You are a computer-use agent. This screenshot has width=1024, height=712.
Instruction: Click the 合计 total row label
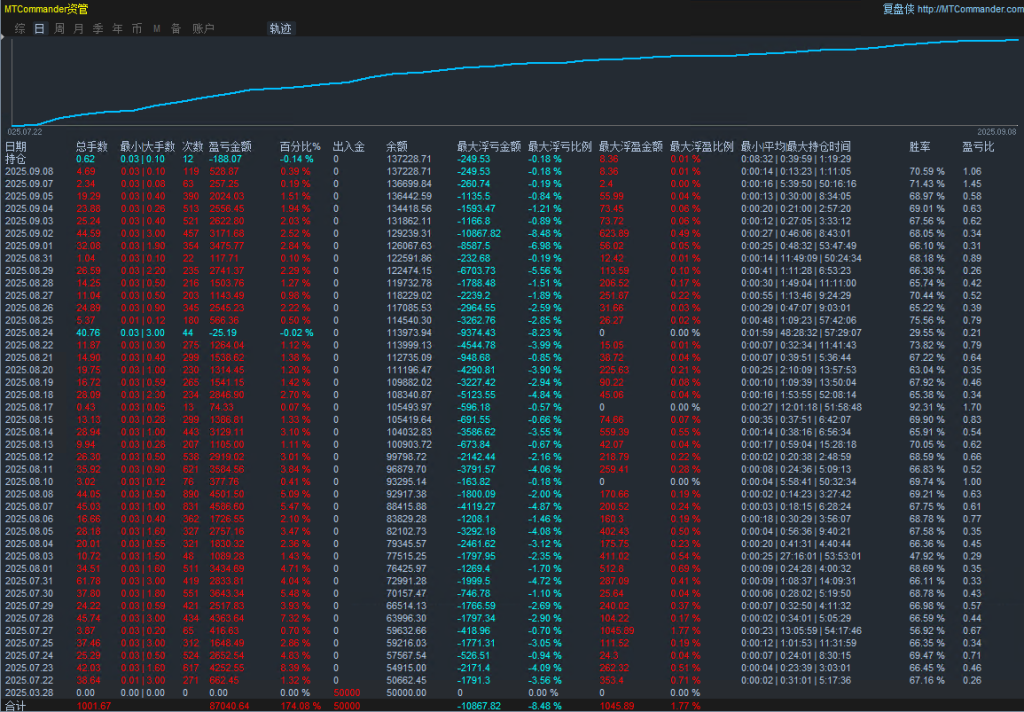16,705
